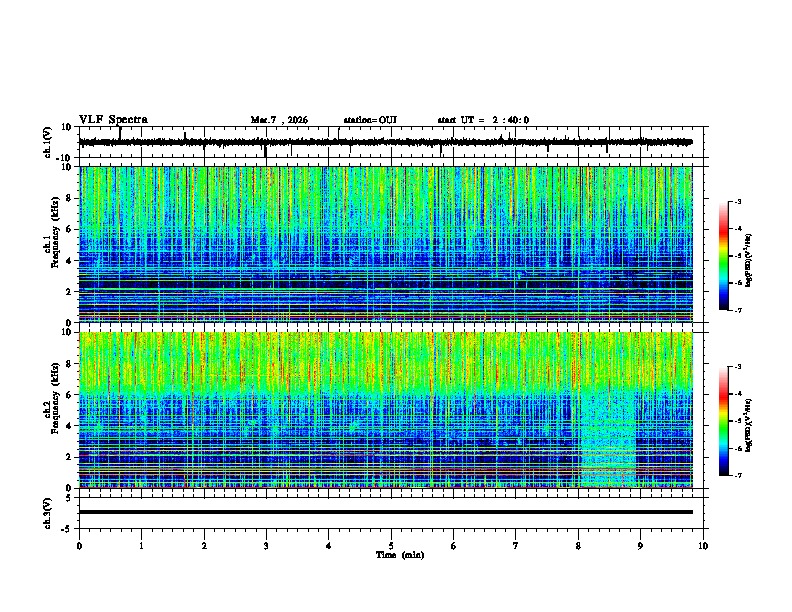Image resolution: width=792 pixels, height=612 pixels.
Task: Click time axis tick label "6"
Action: pyautogui.click(x=454, y=546)
